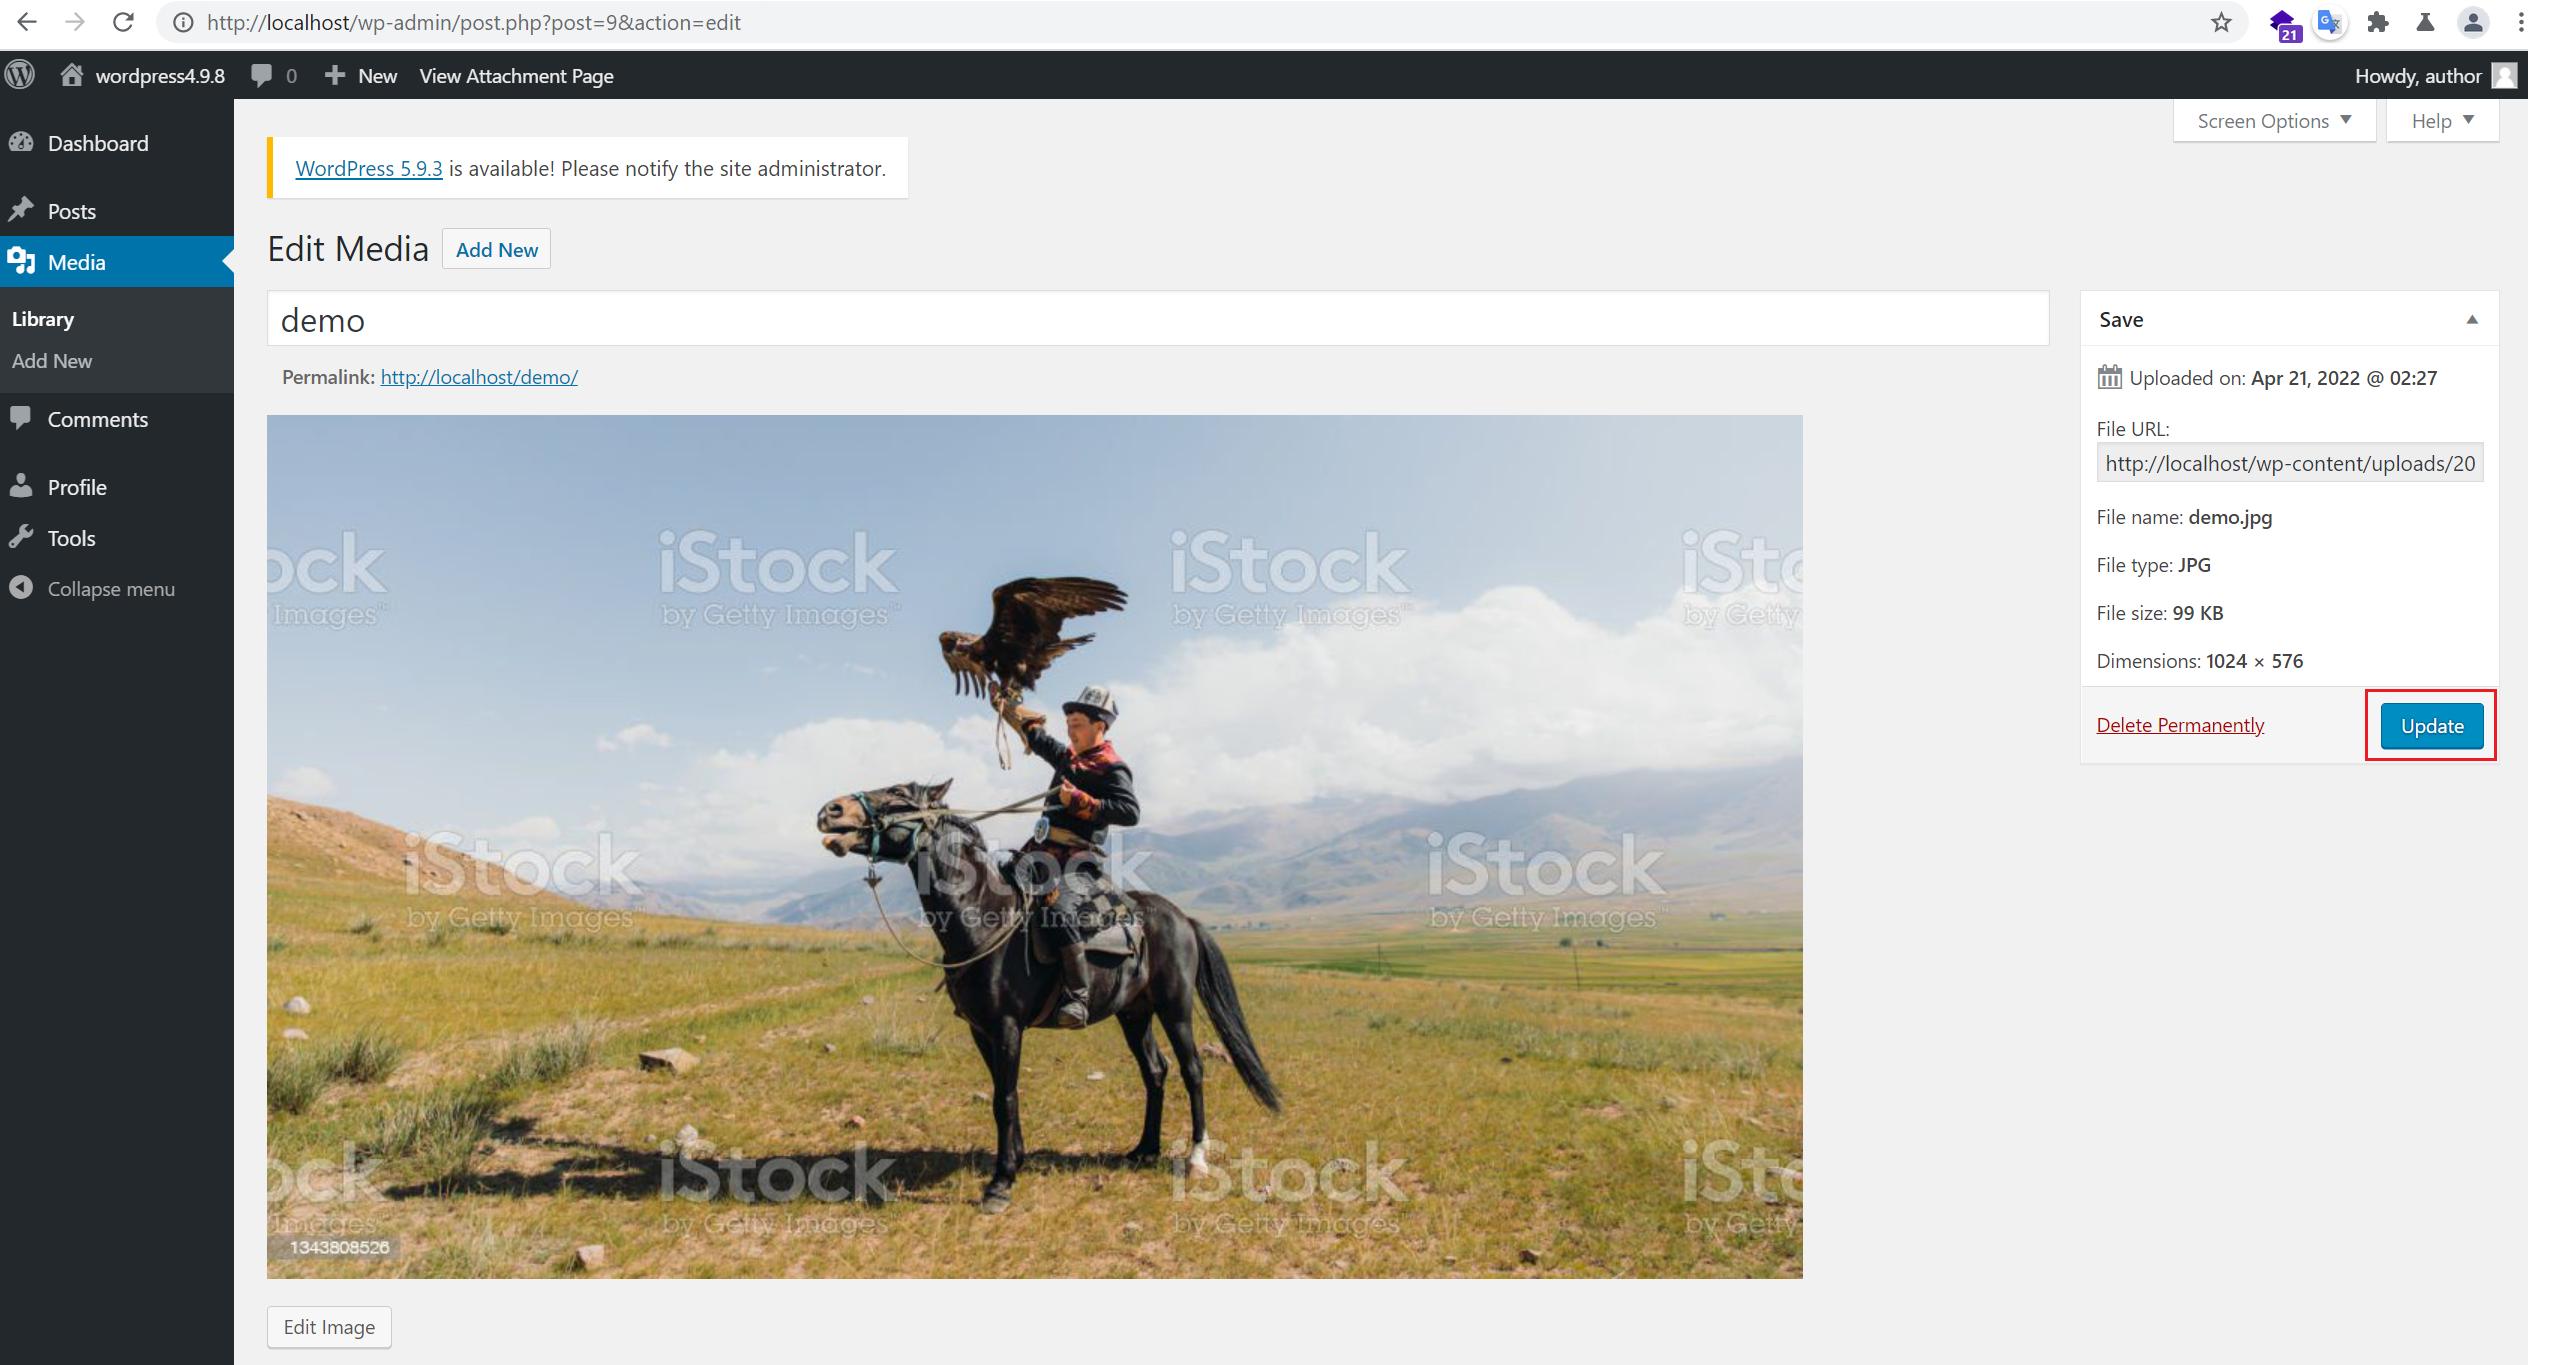Open the Media Library submenu item
This screenshot has height=1365, width=2551.
[x=43, y=319]
